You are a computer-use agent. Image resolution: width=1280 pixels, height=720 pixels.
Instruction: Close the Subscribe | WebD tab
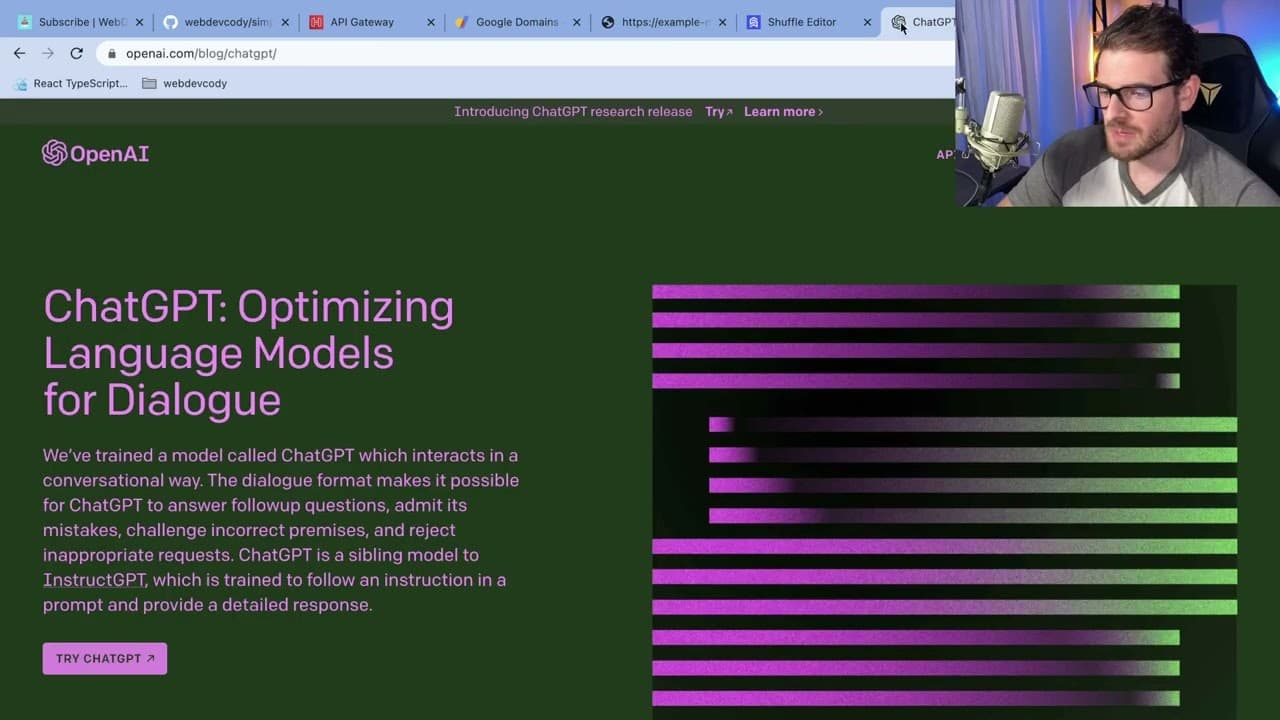139,22
